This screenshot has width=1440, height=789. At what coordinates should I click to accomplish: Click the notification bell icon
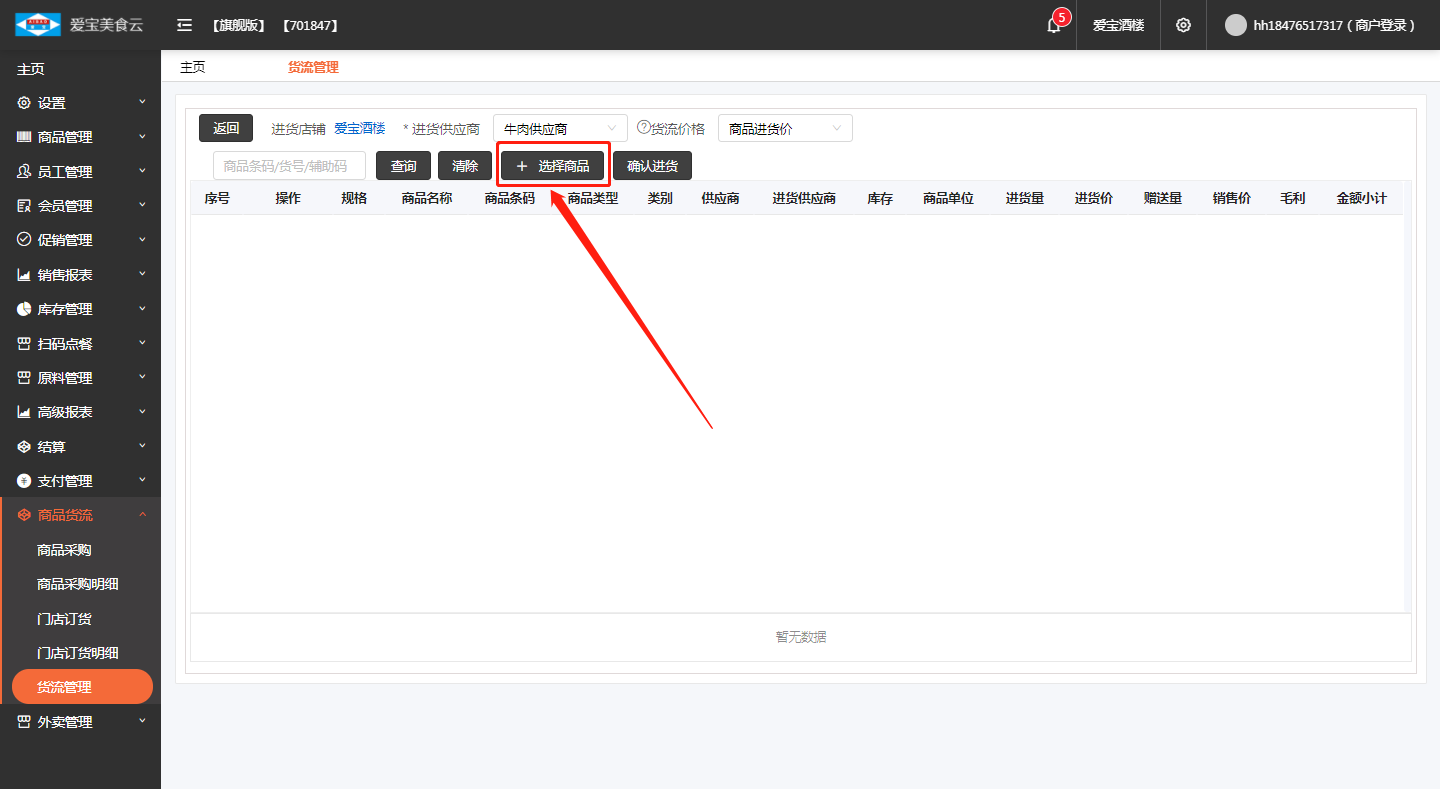point(1053,25)
